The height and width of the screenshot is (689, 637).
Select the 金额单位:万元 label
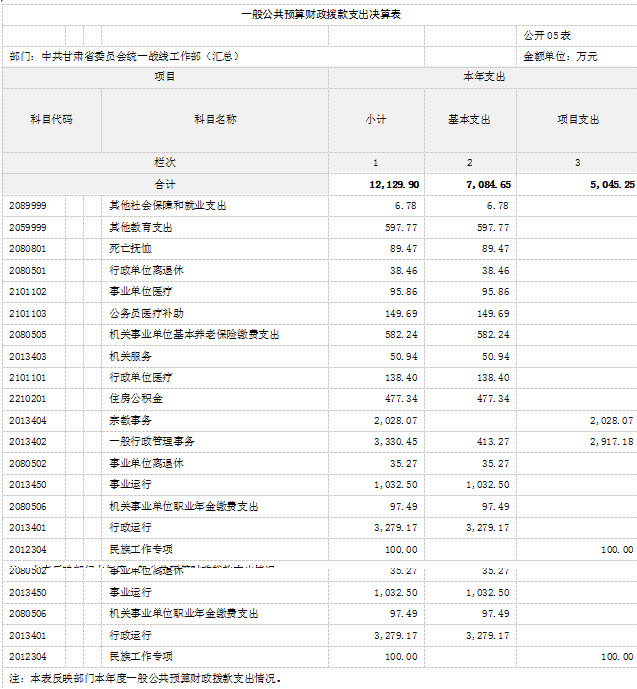pos(560,56)
